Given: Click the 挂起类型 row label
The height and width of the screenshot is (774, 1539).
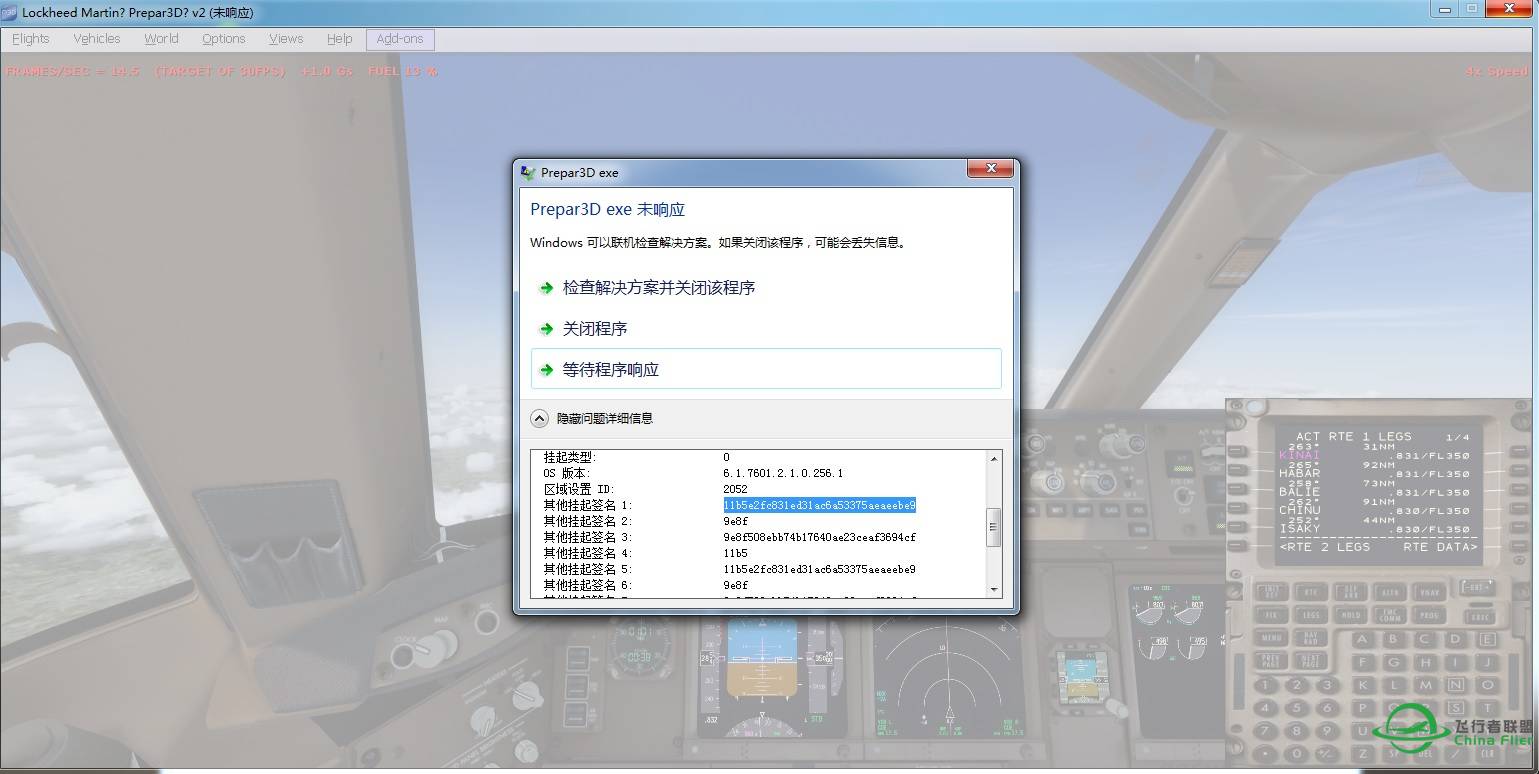Looking at the screenshot, I should 569,457.
